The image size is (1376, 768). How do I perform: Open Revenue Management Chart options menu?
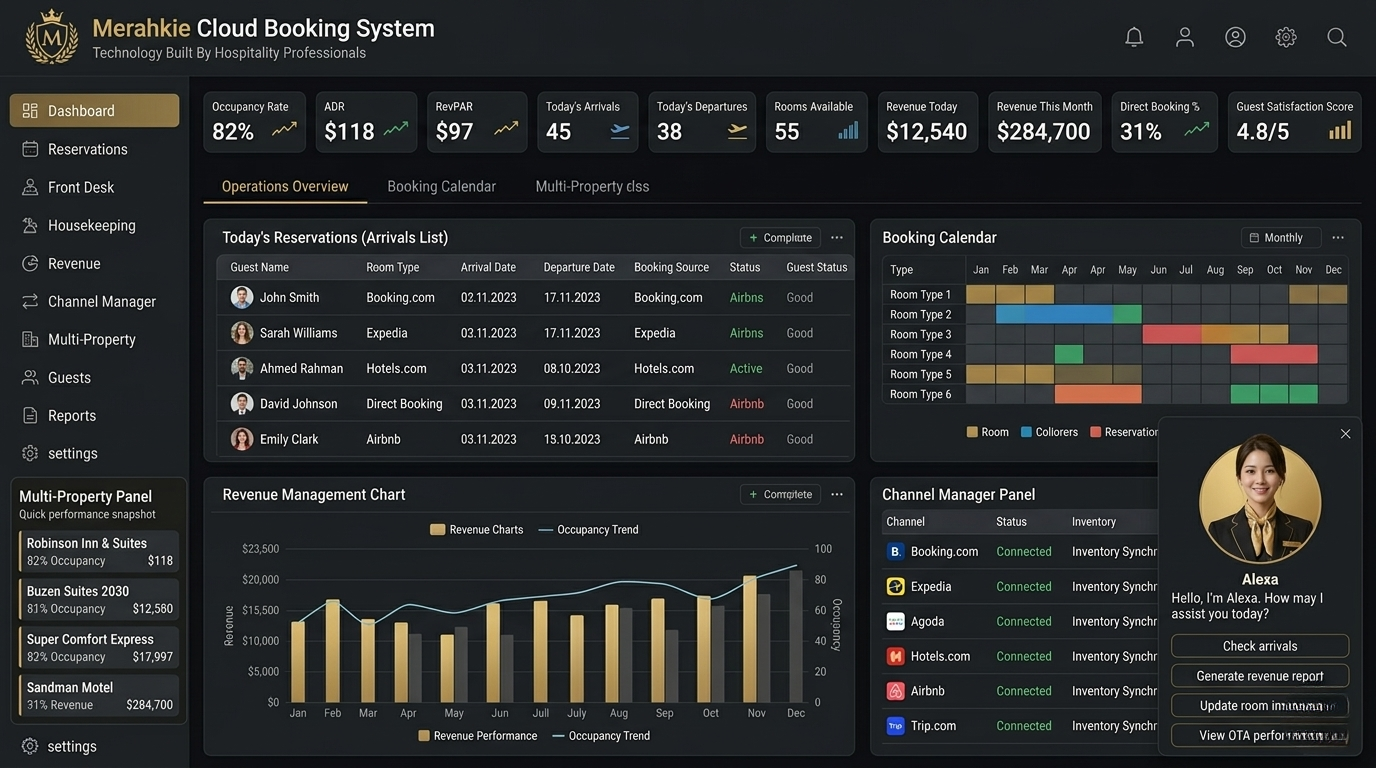point(837,494)
